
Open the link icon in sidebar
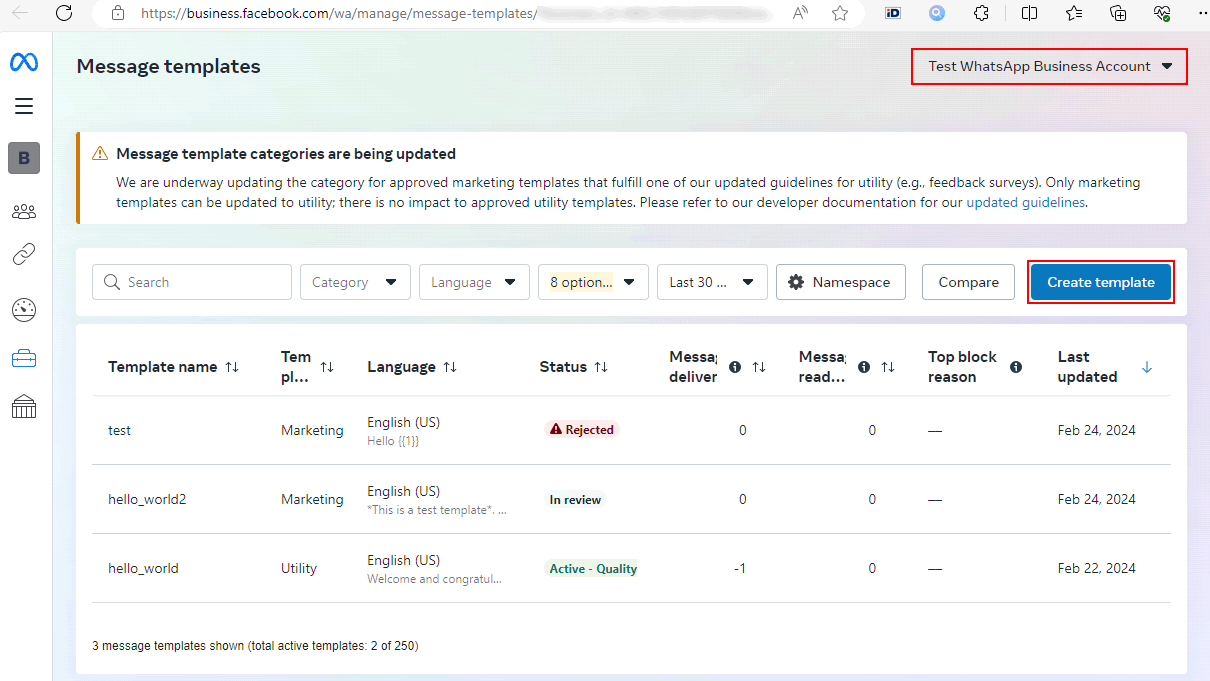(24, 255)
